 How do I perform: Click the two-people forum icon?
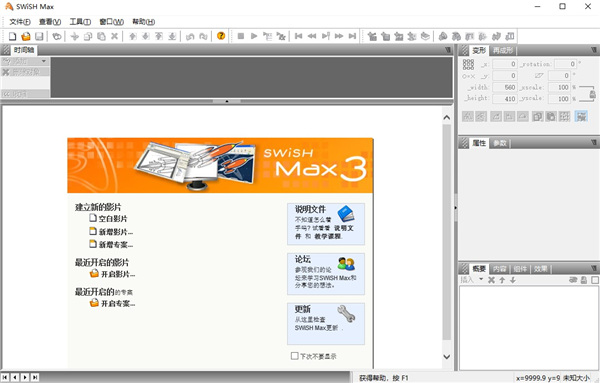click(346, 264)
